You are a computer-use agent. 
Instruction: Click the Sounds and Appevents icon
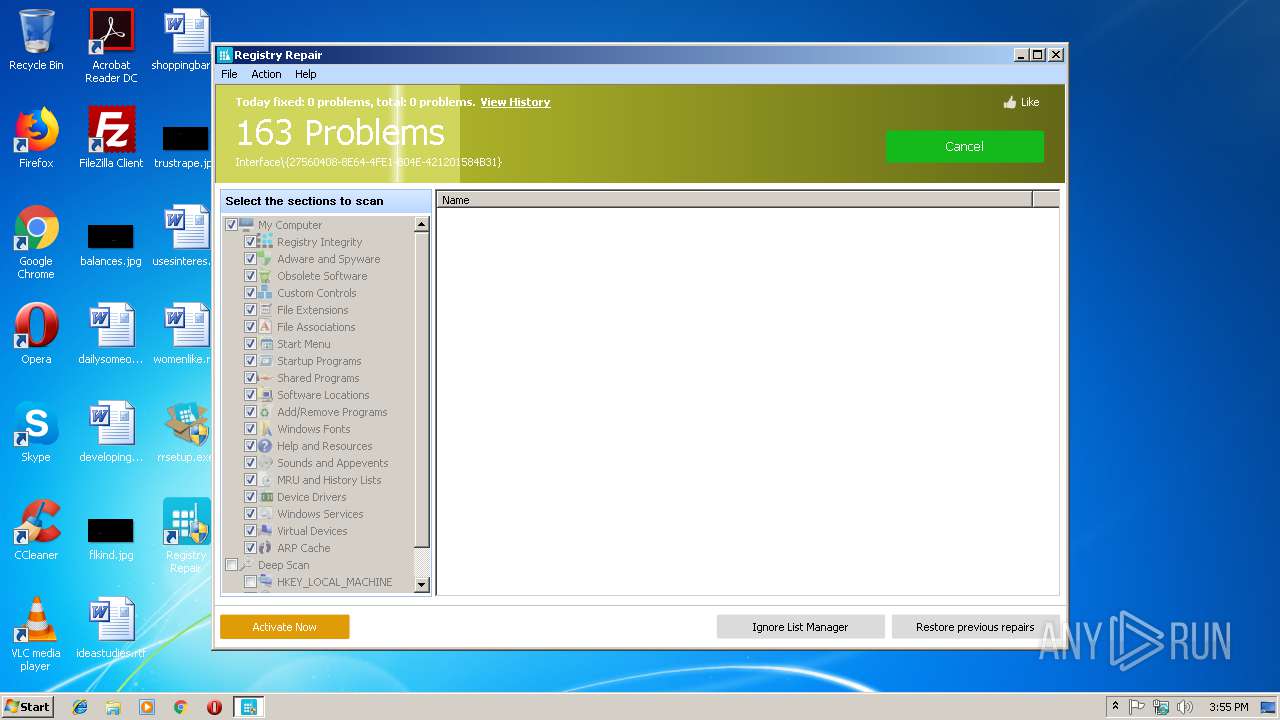[266, 463]
